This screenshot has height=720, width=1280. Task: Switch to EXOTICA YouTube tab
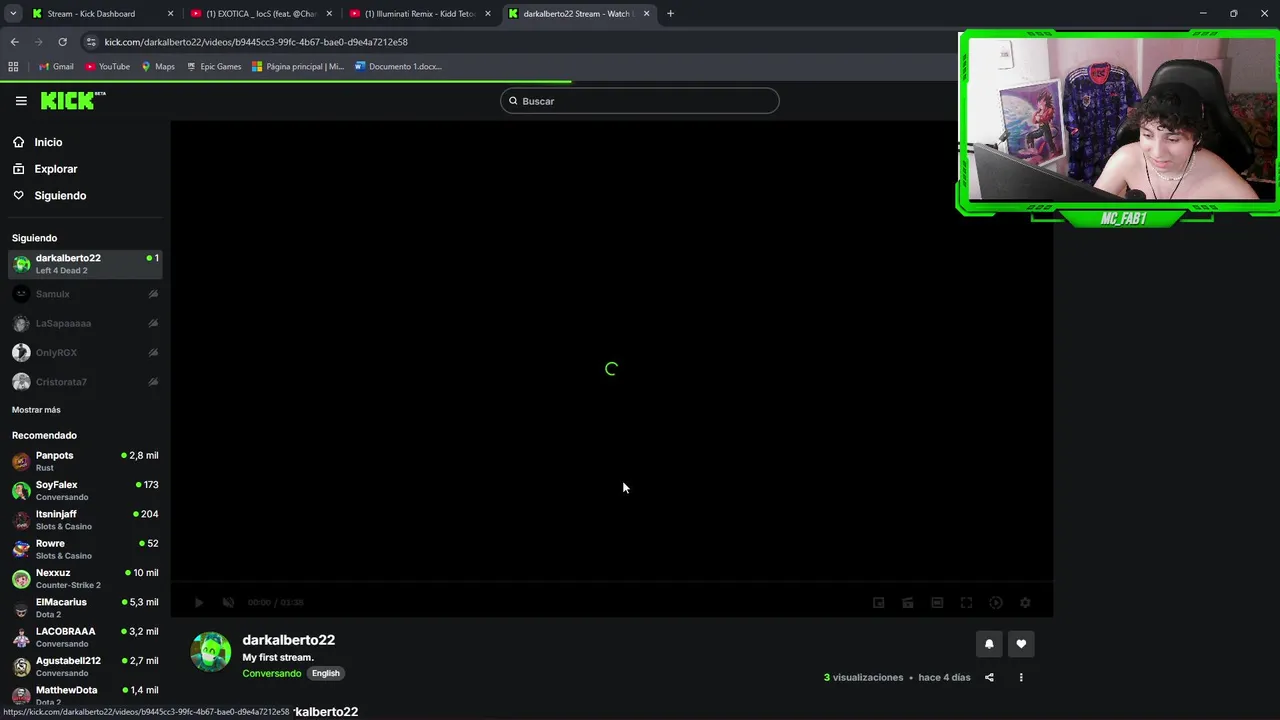tap(260, 14)
